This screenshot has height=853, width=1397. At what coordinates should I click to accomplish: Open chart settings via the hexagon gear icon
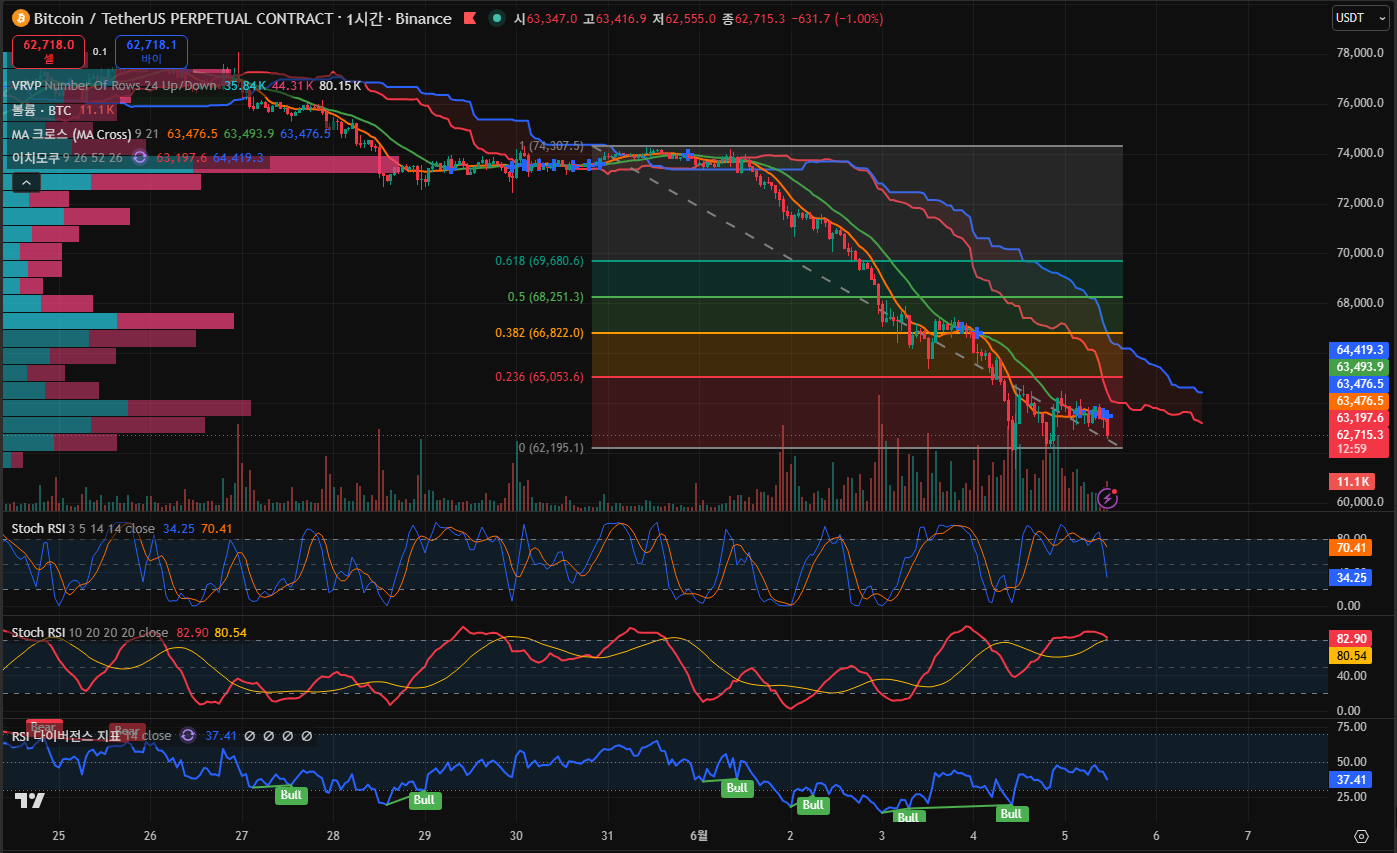[1360, 836]
